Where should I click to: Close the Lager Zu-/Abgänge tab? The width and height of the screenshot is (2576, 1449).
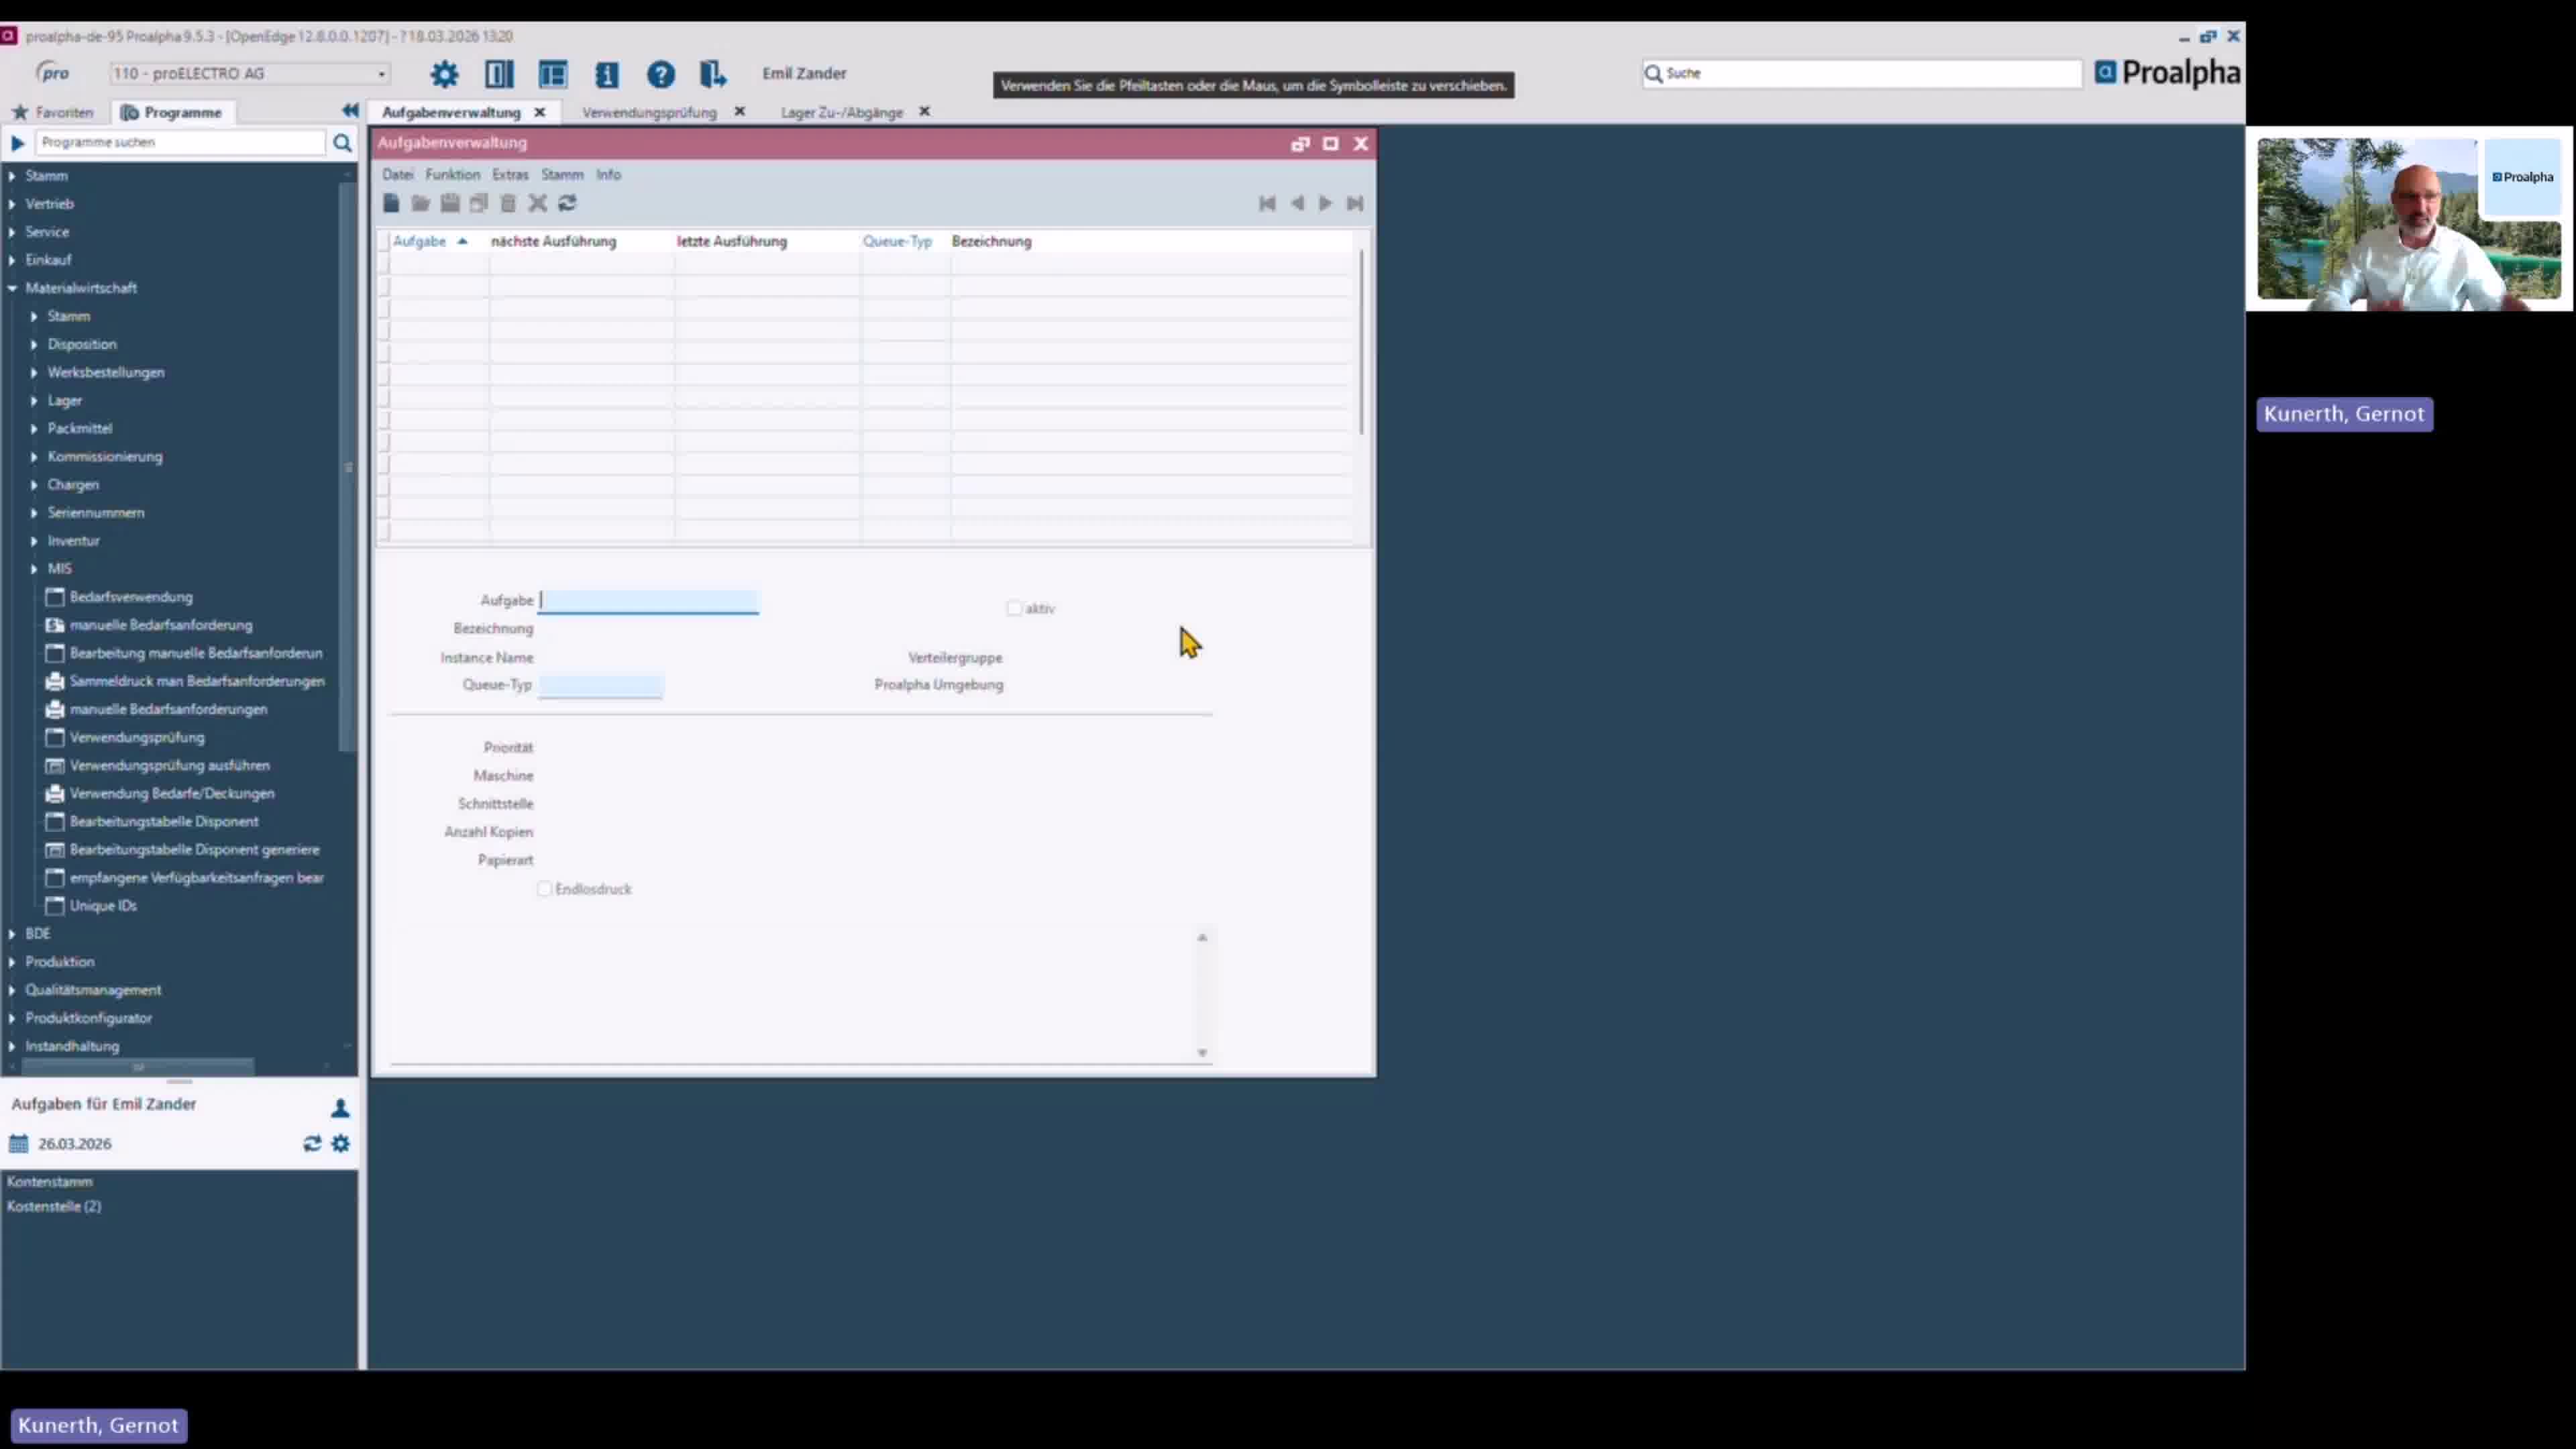point(924,111)
